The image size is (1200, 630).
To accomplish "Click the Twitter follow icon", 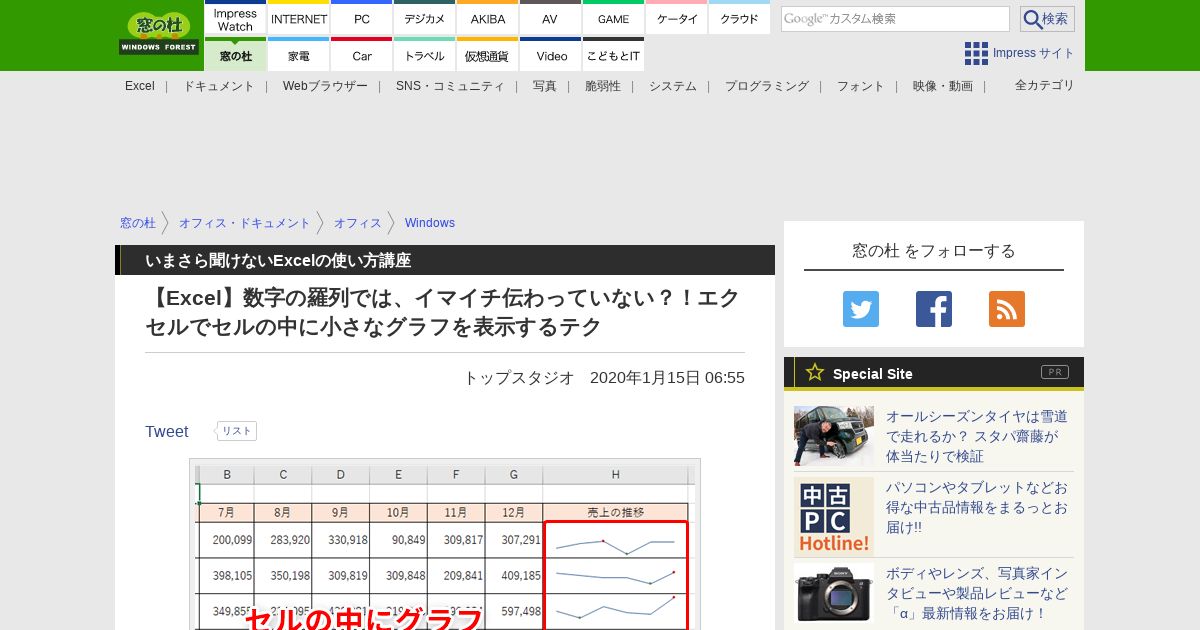I will tap(861, 309).
